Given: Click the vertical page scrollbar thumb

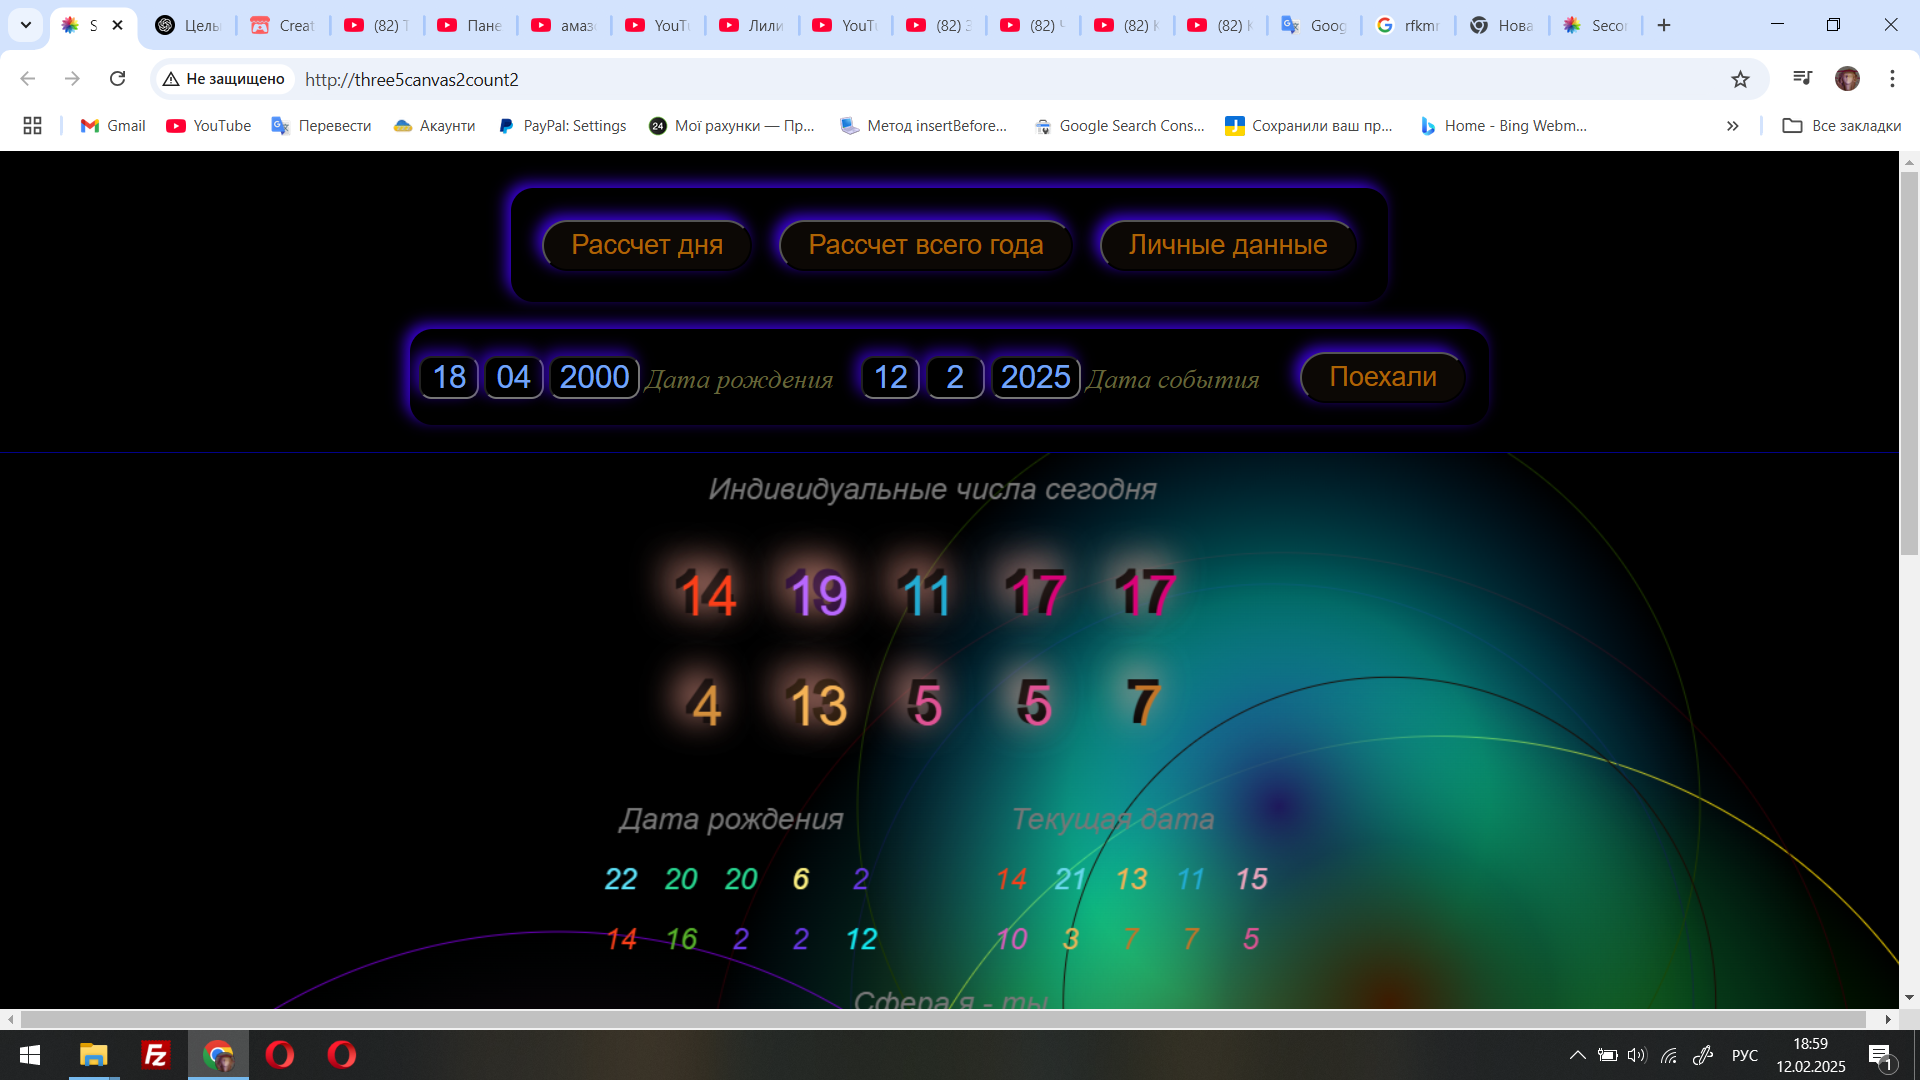Looking at the screenshot, I should (x=1909, y=362).
